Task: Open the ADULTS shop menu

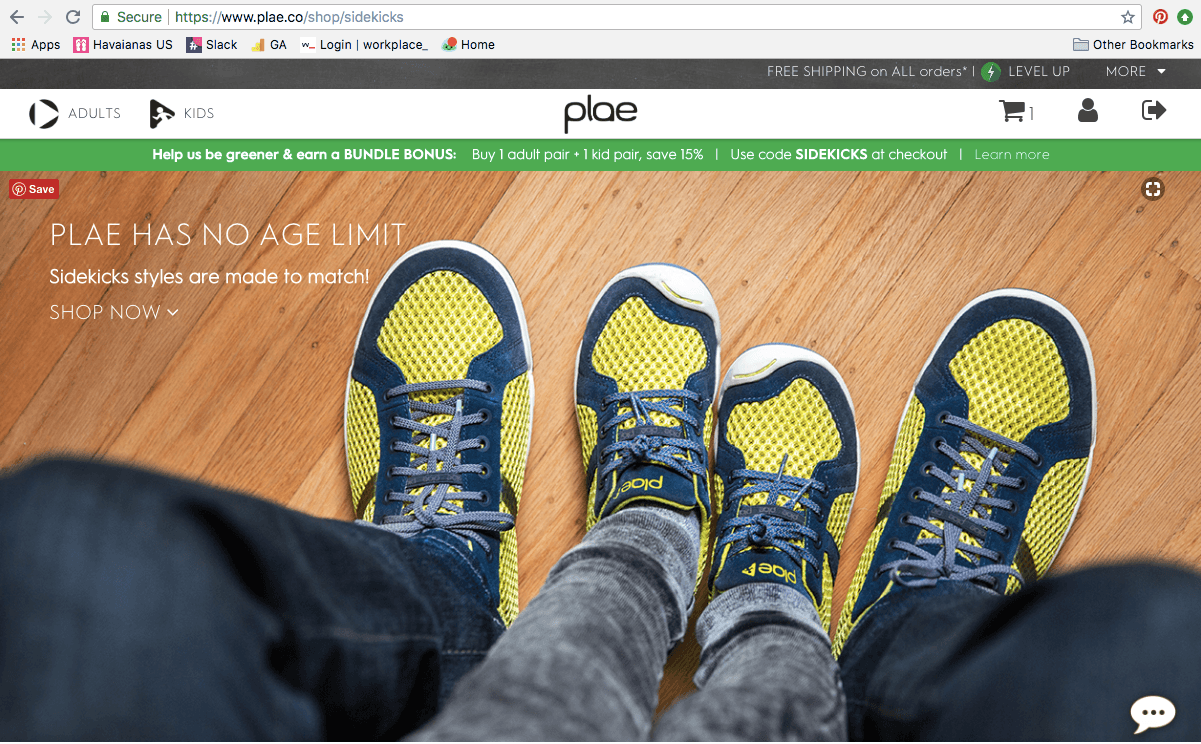Action: (75, 114)
